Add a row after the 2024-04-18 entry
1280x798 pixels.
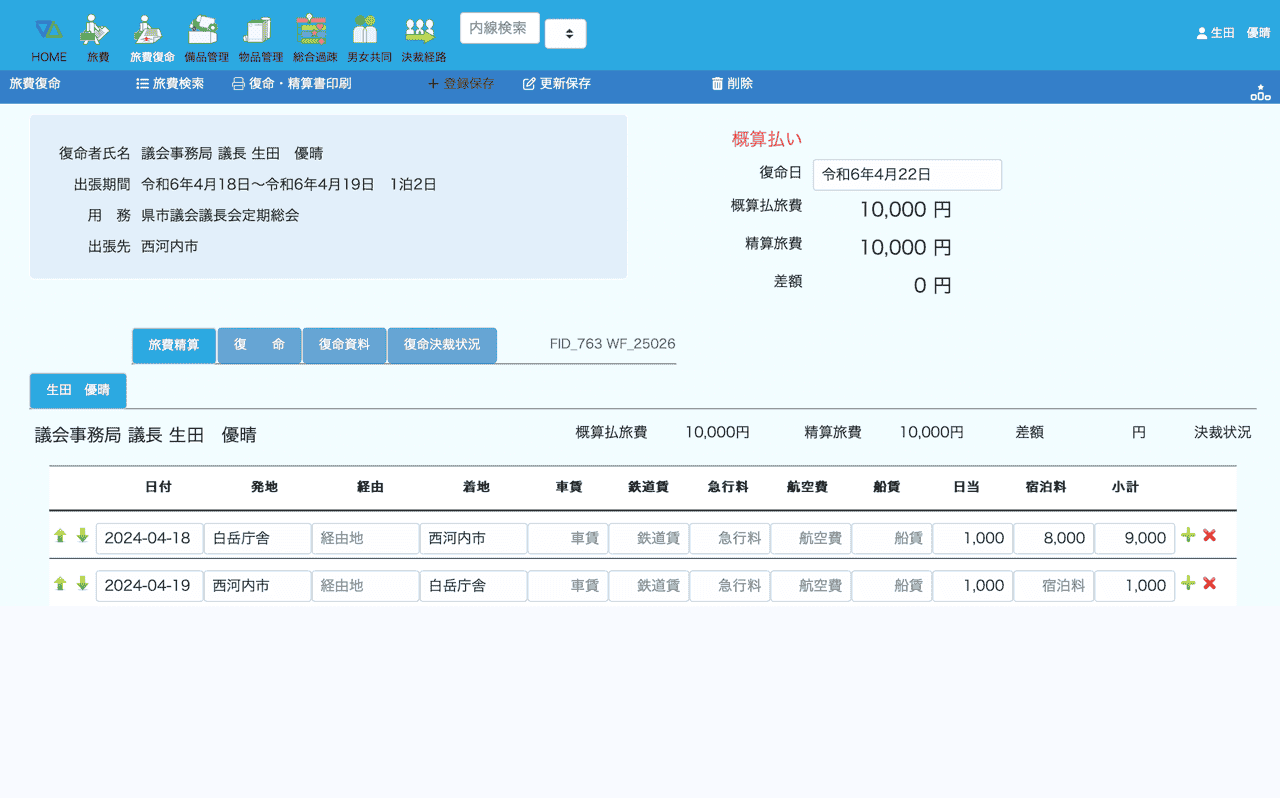[1188, 536]
